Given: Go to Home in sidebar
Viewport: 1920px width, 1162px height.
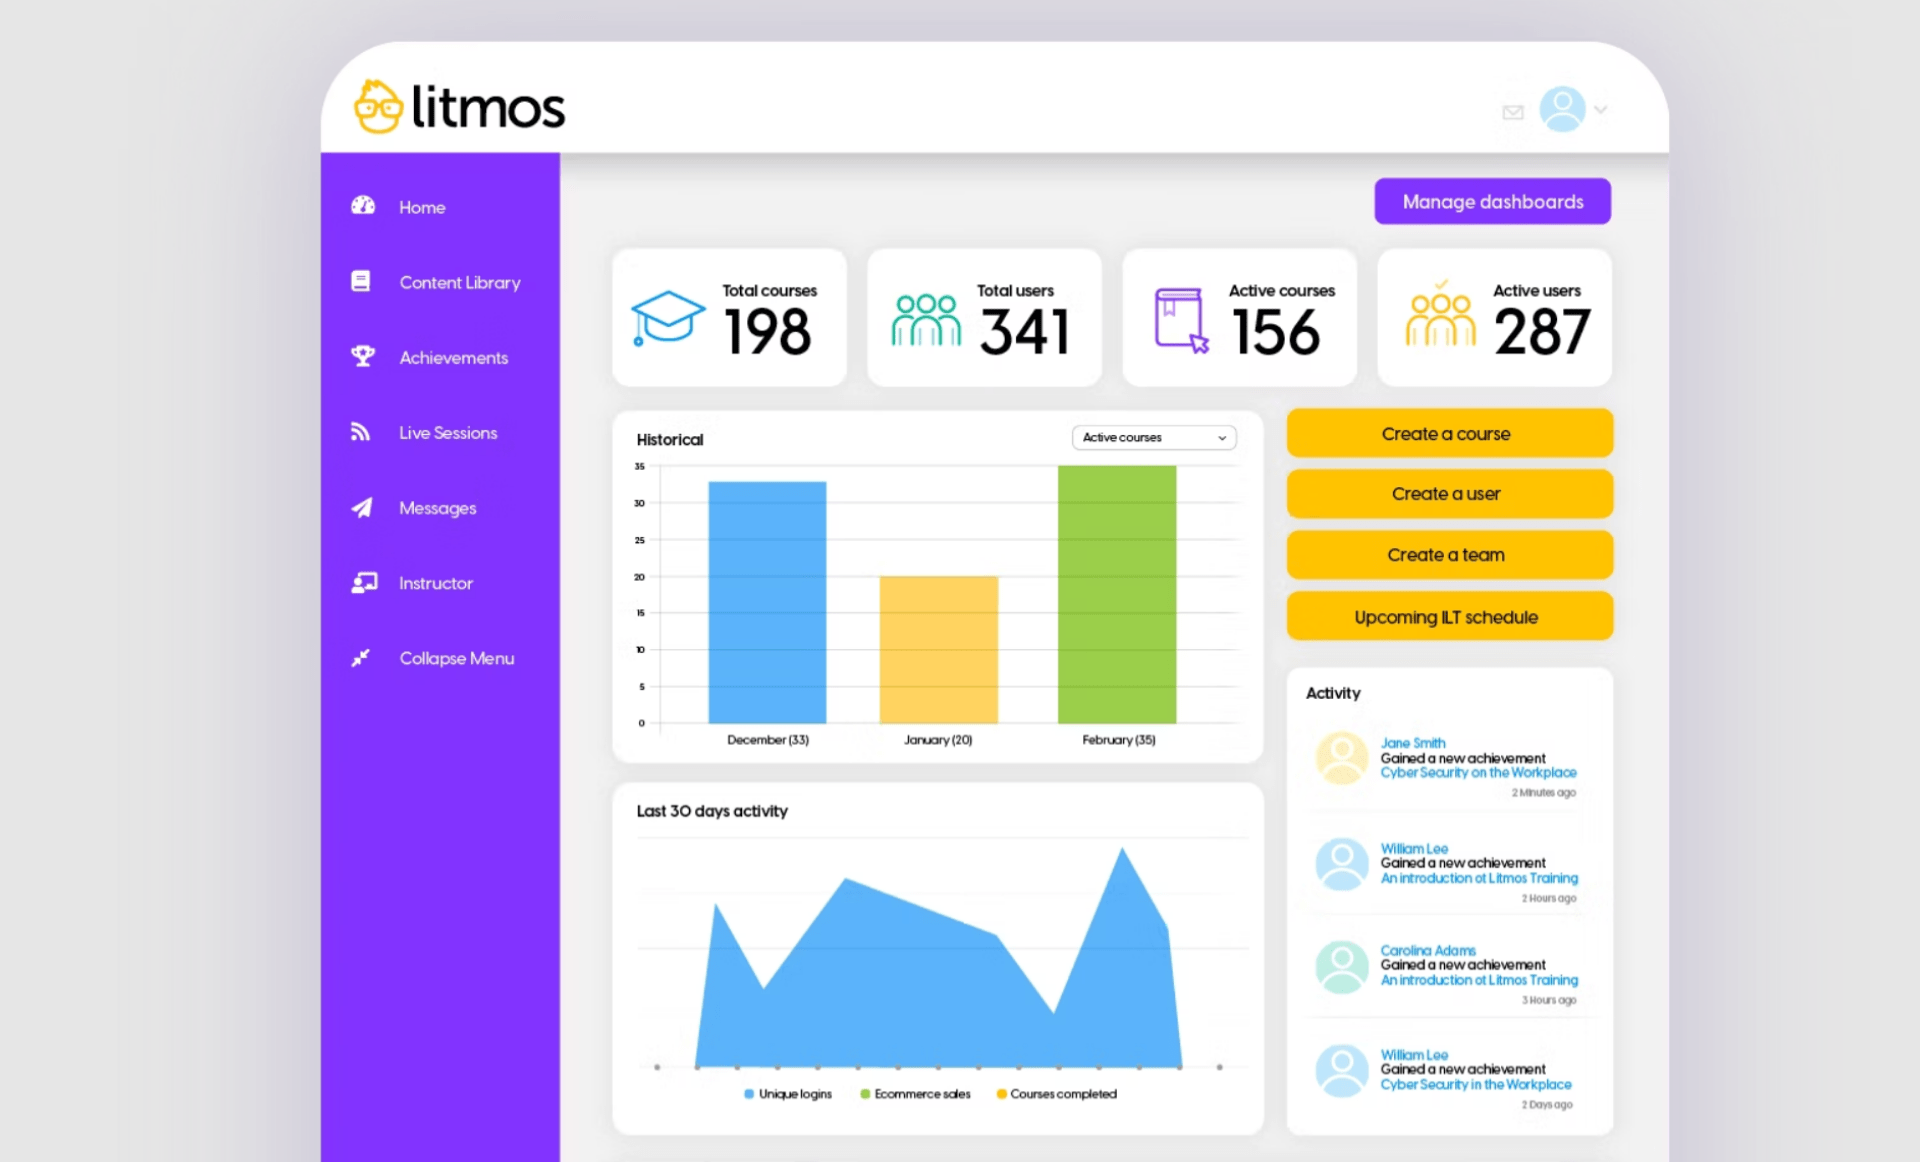Looking at the screenshot, I should point(422,207).
